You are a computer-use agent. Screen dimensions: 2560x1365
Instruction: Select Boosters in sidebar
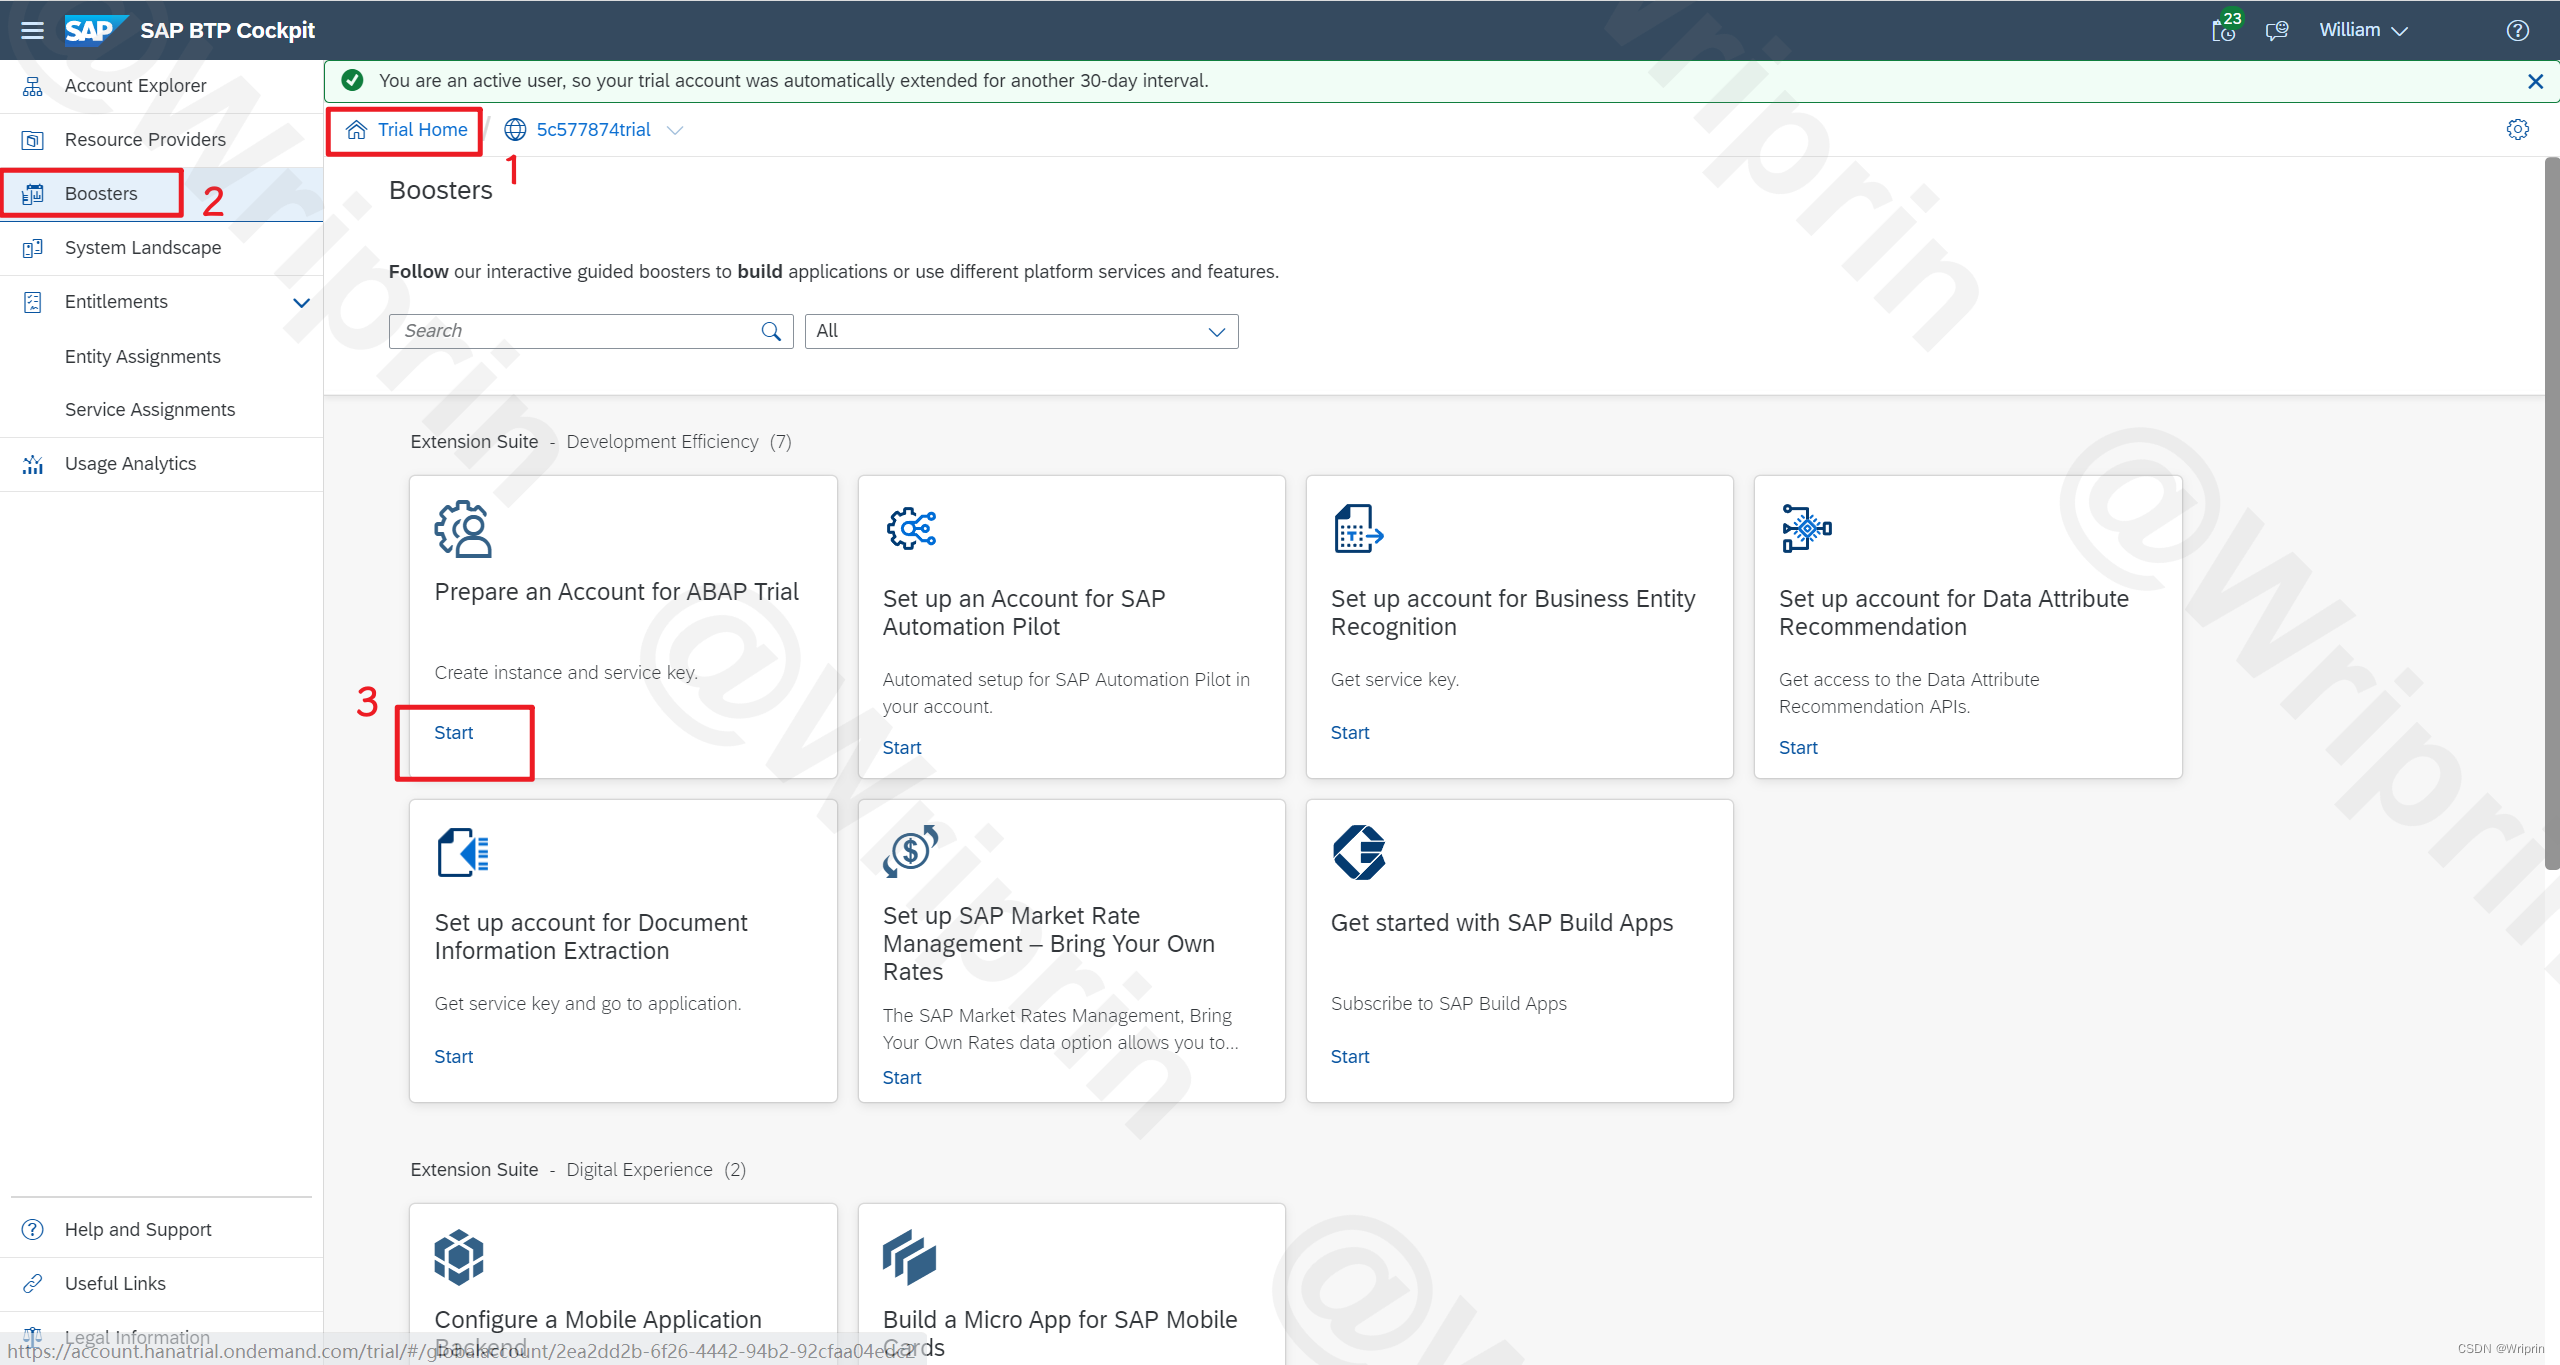click(x=162, y=194)
